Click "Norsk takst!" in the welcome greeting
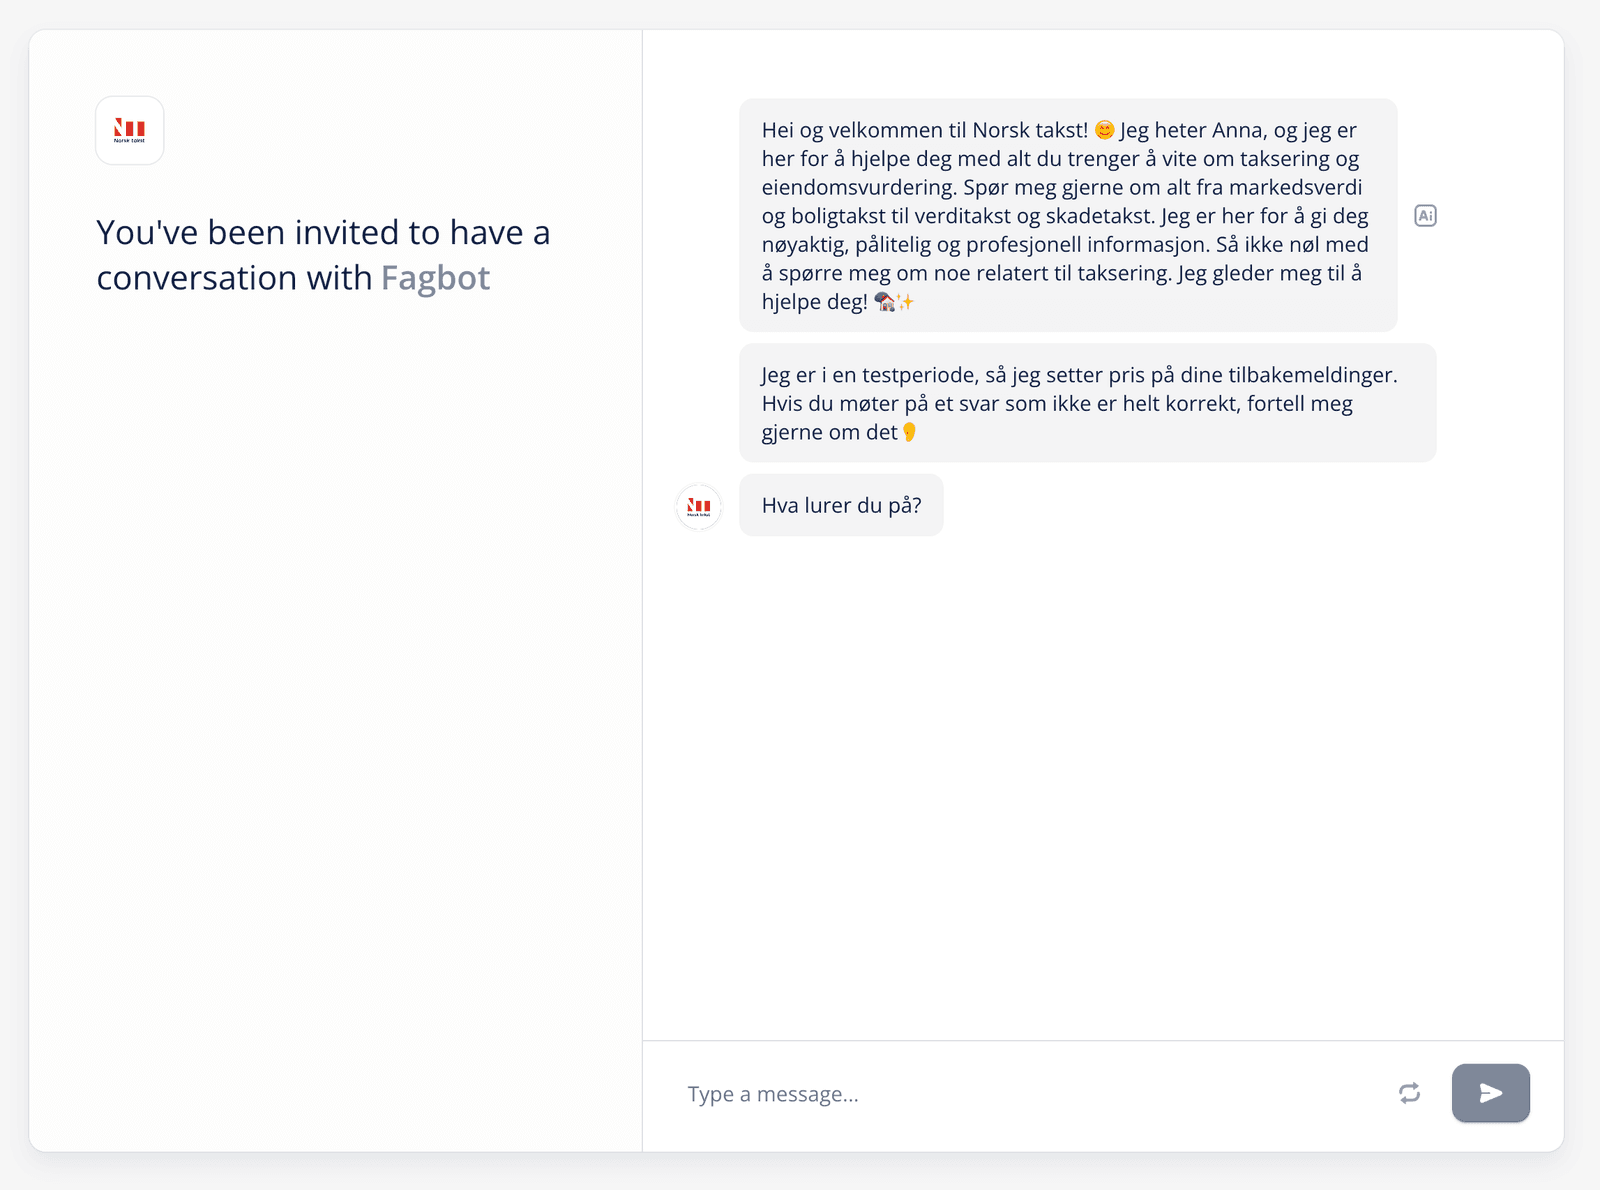The height and width of the screenshot is (1190, 1600). (x=1030, y=130)
